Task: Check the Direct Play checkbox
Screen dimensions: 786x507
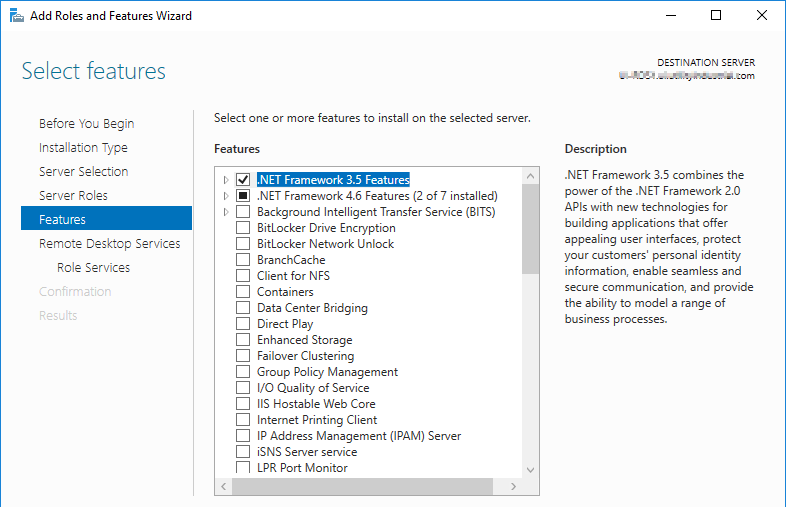Action: coord(243,324)
